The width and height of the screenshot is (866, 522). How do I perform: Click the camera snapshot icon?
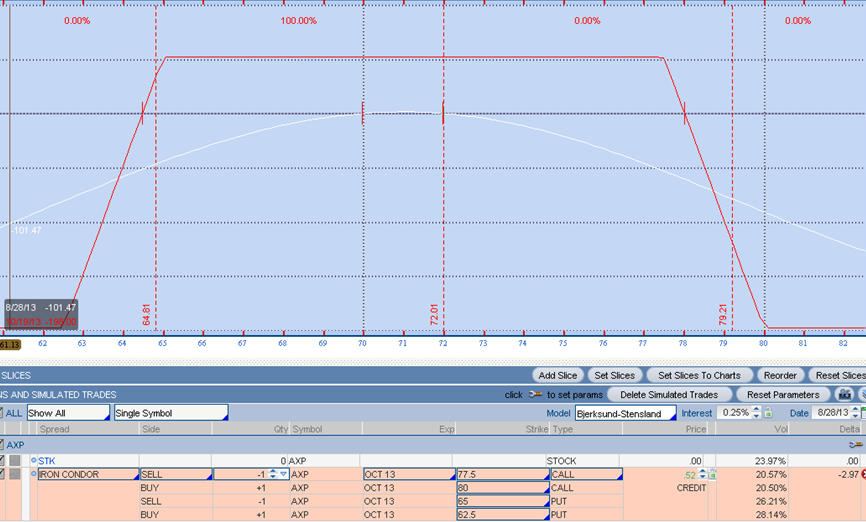click(844, 394)
